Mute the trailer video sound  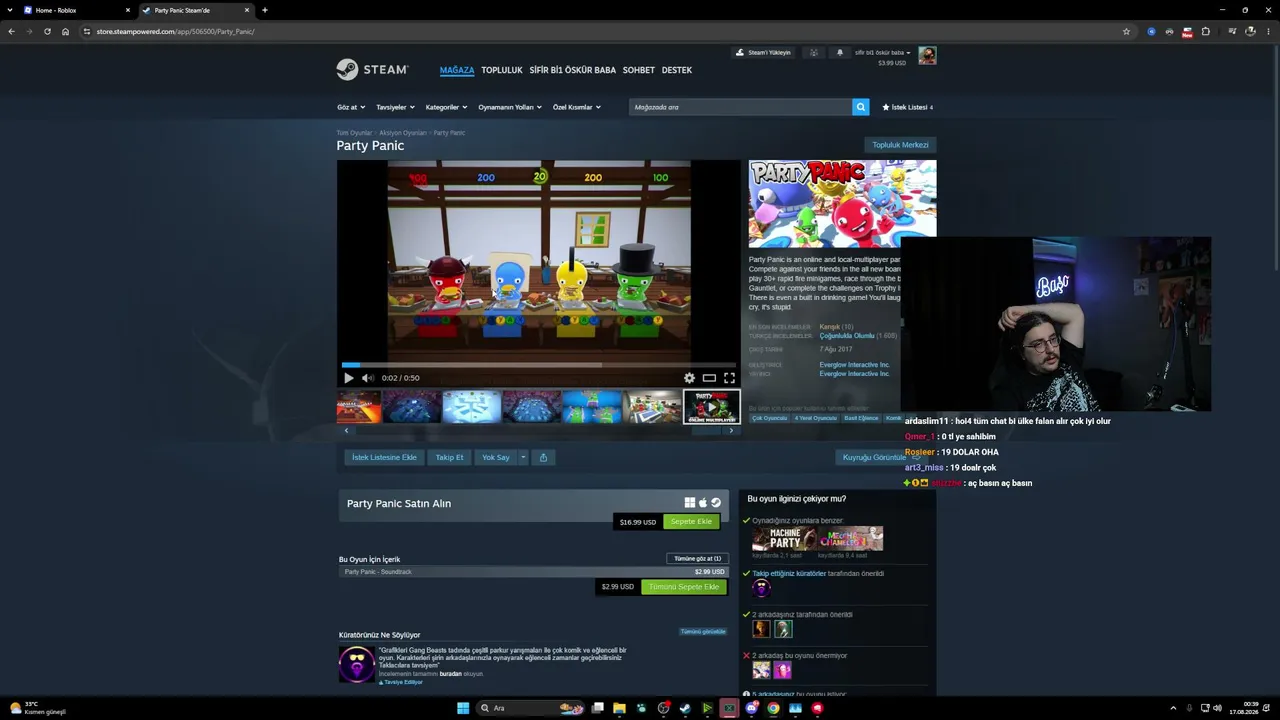point(367,378)
